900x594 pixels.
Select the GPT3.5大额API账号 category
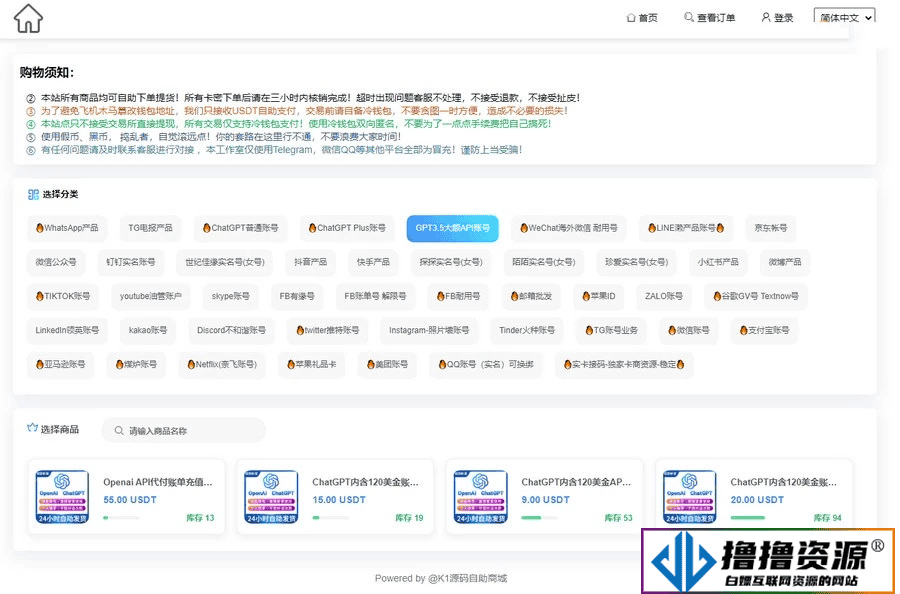pos(452,228)
